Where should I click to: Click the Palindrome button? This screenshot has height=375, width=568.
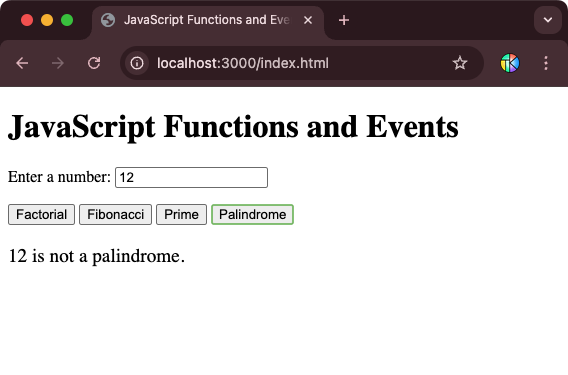point(252,214)
